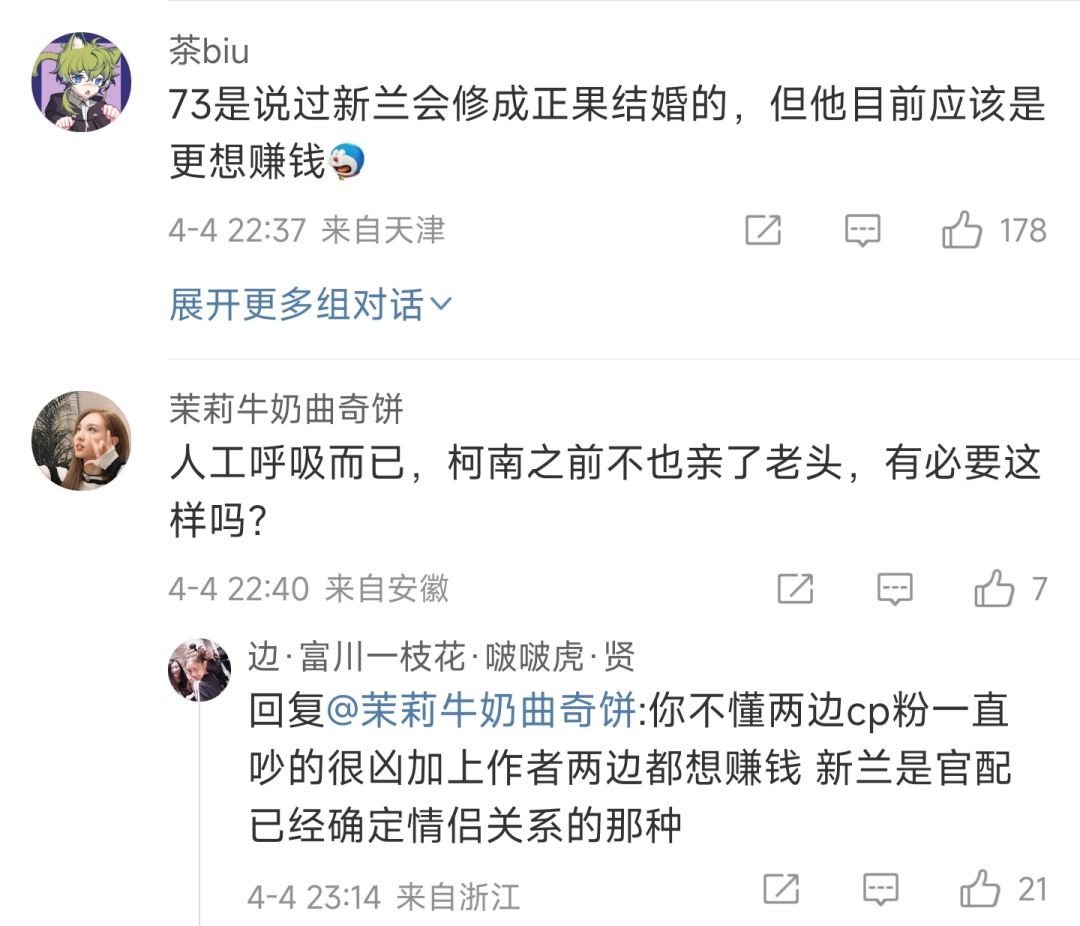Image resolution: width=1080 pixels, height=926 pixels.
Task: Like the reply with 21 likes
Action: coord(980,888)
